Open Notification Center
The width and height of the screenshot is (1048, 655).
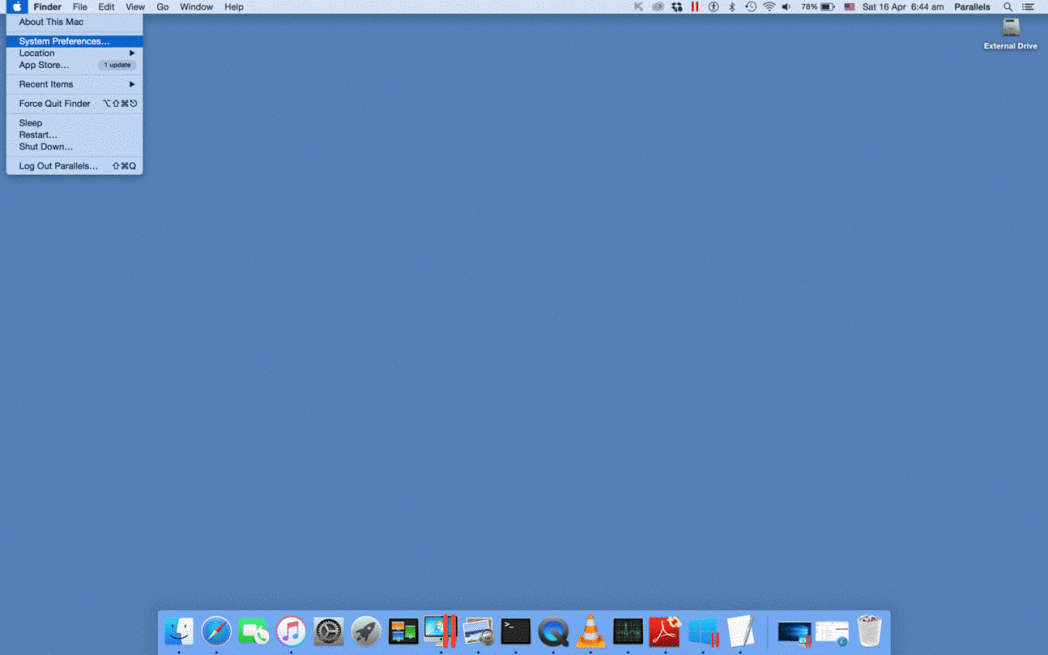pyautogui.click(x=1028, y=7)
